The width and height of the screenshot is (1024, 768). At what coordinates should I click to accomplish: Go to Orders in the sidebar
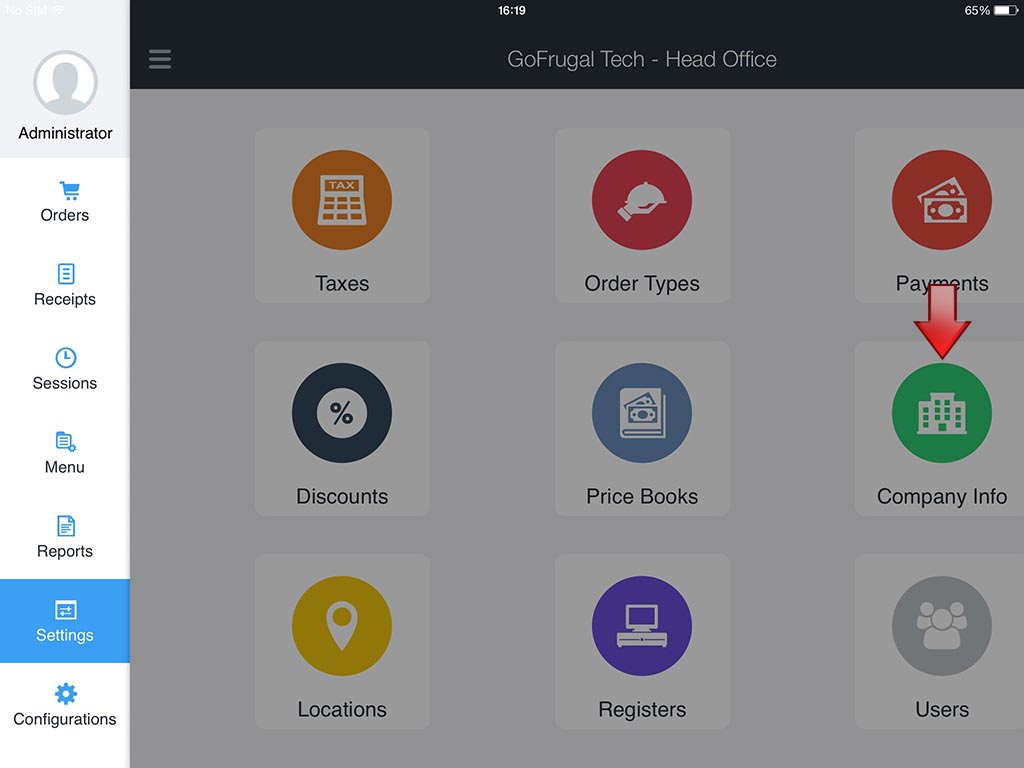[x=65, y=202]
